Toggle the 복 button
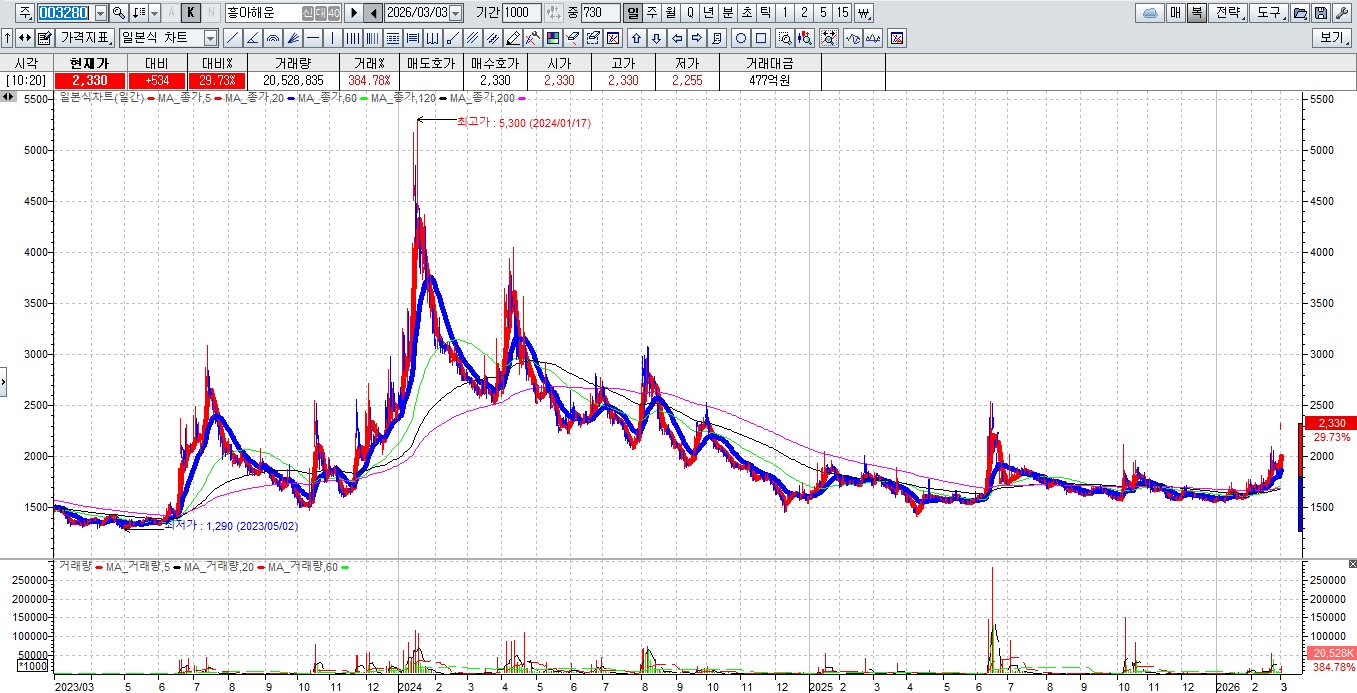Image resolution: width=1357 pixels, height=693 pixels. [1197, 13]
